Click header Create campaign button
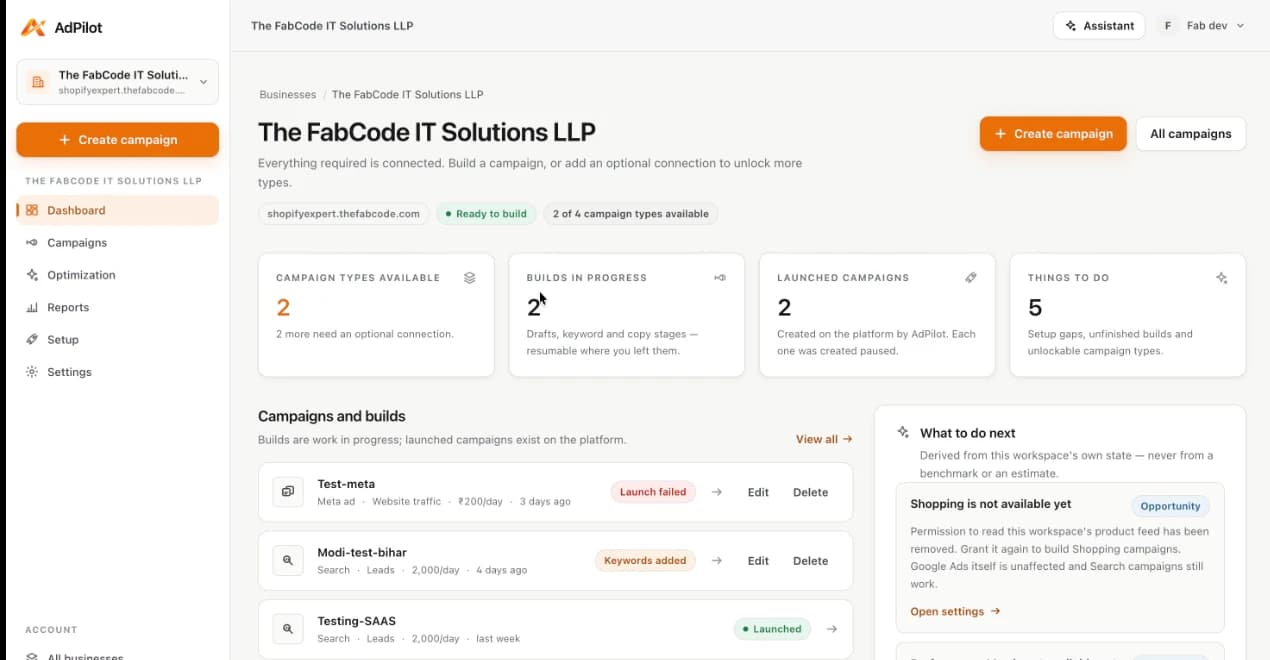Viewport: 1270px width, 660px height. pos(1053,134)
